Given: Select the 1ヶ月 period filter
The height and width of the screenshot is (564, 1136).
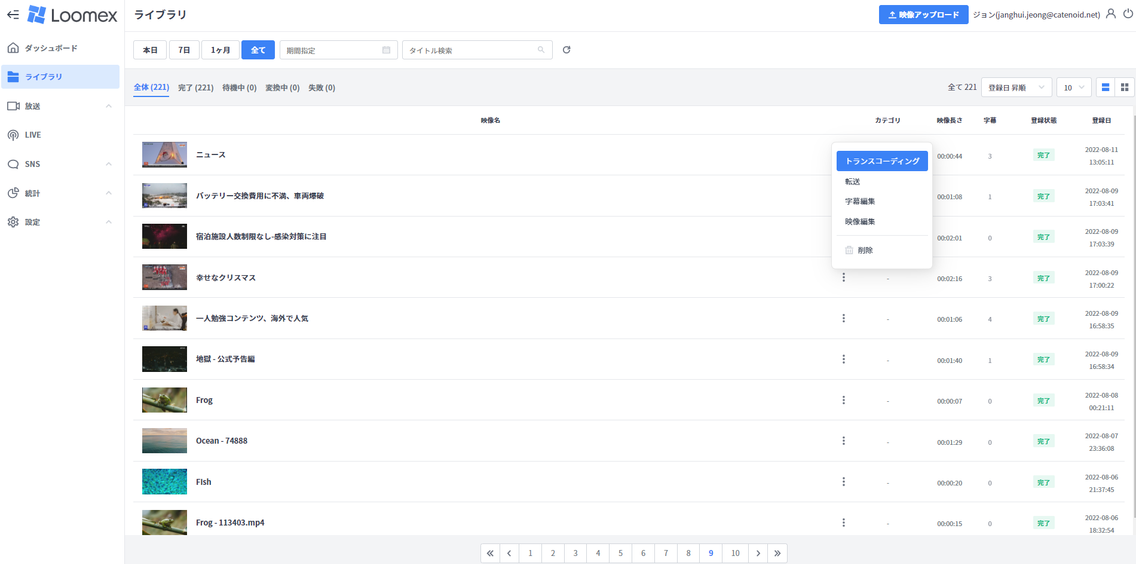Looking at the screenshot, I should [220, 50].
